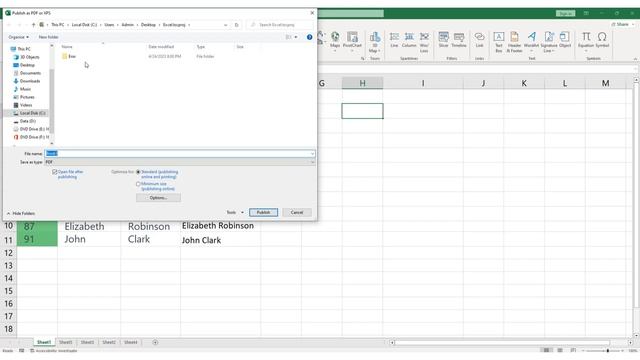640x360 pixels.
Task: Select Local Disk (C:) in navigation pane
Action: (32, 113)
